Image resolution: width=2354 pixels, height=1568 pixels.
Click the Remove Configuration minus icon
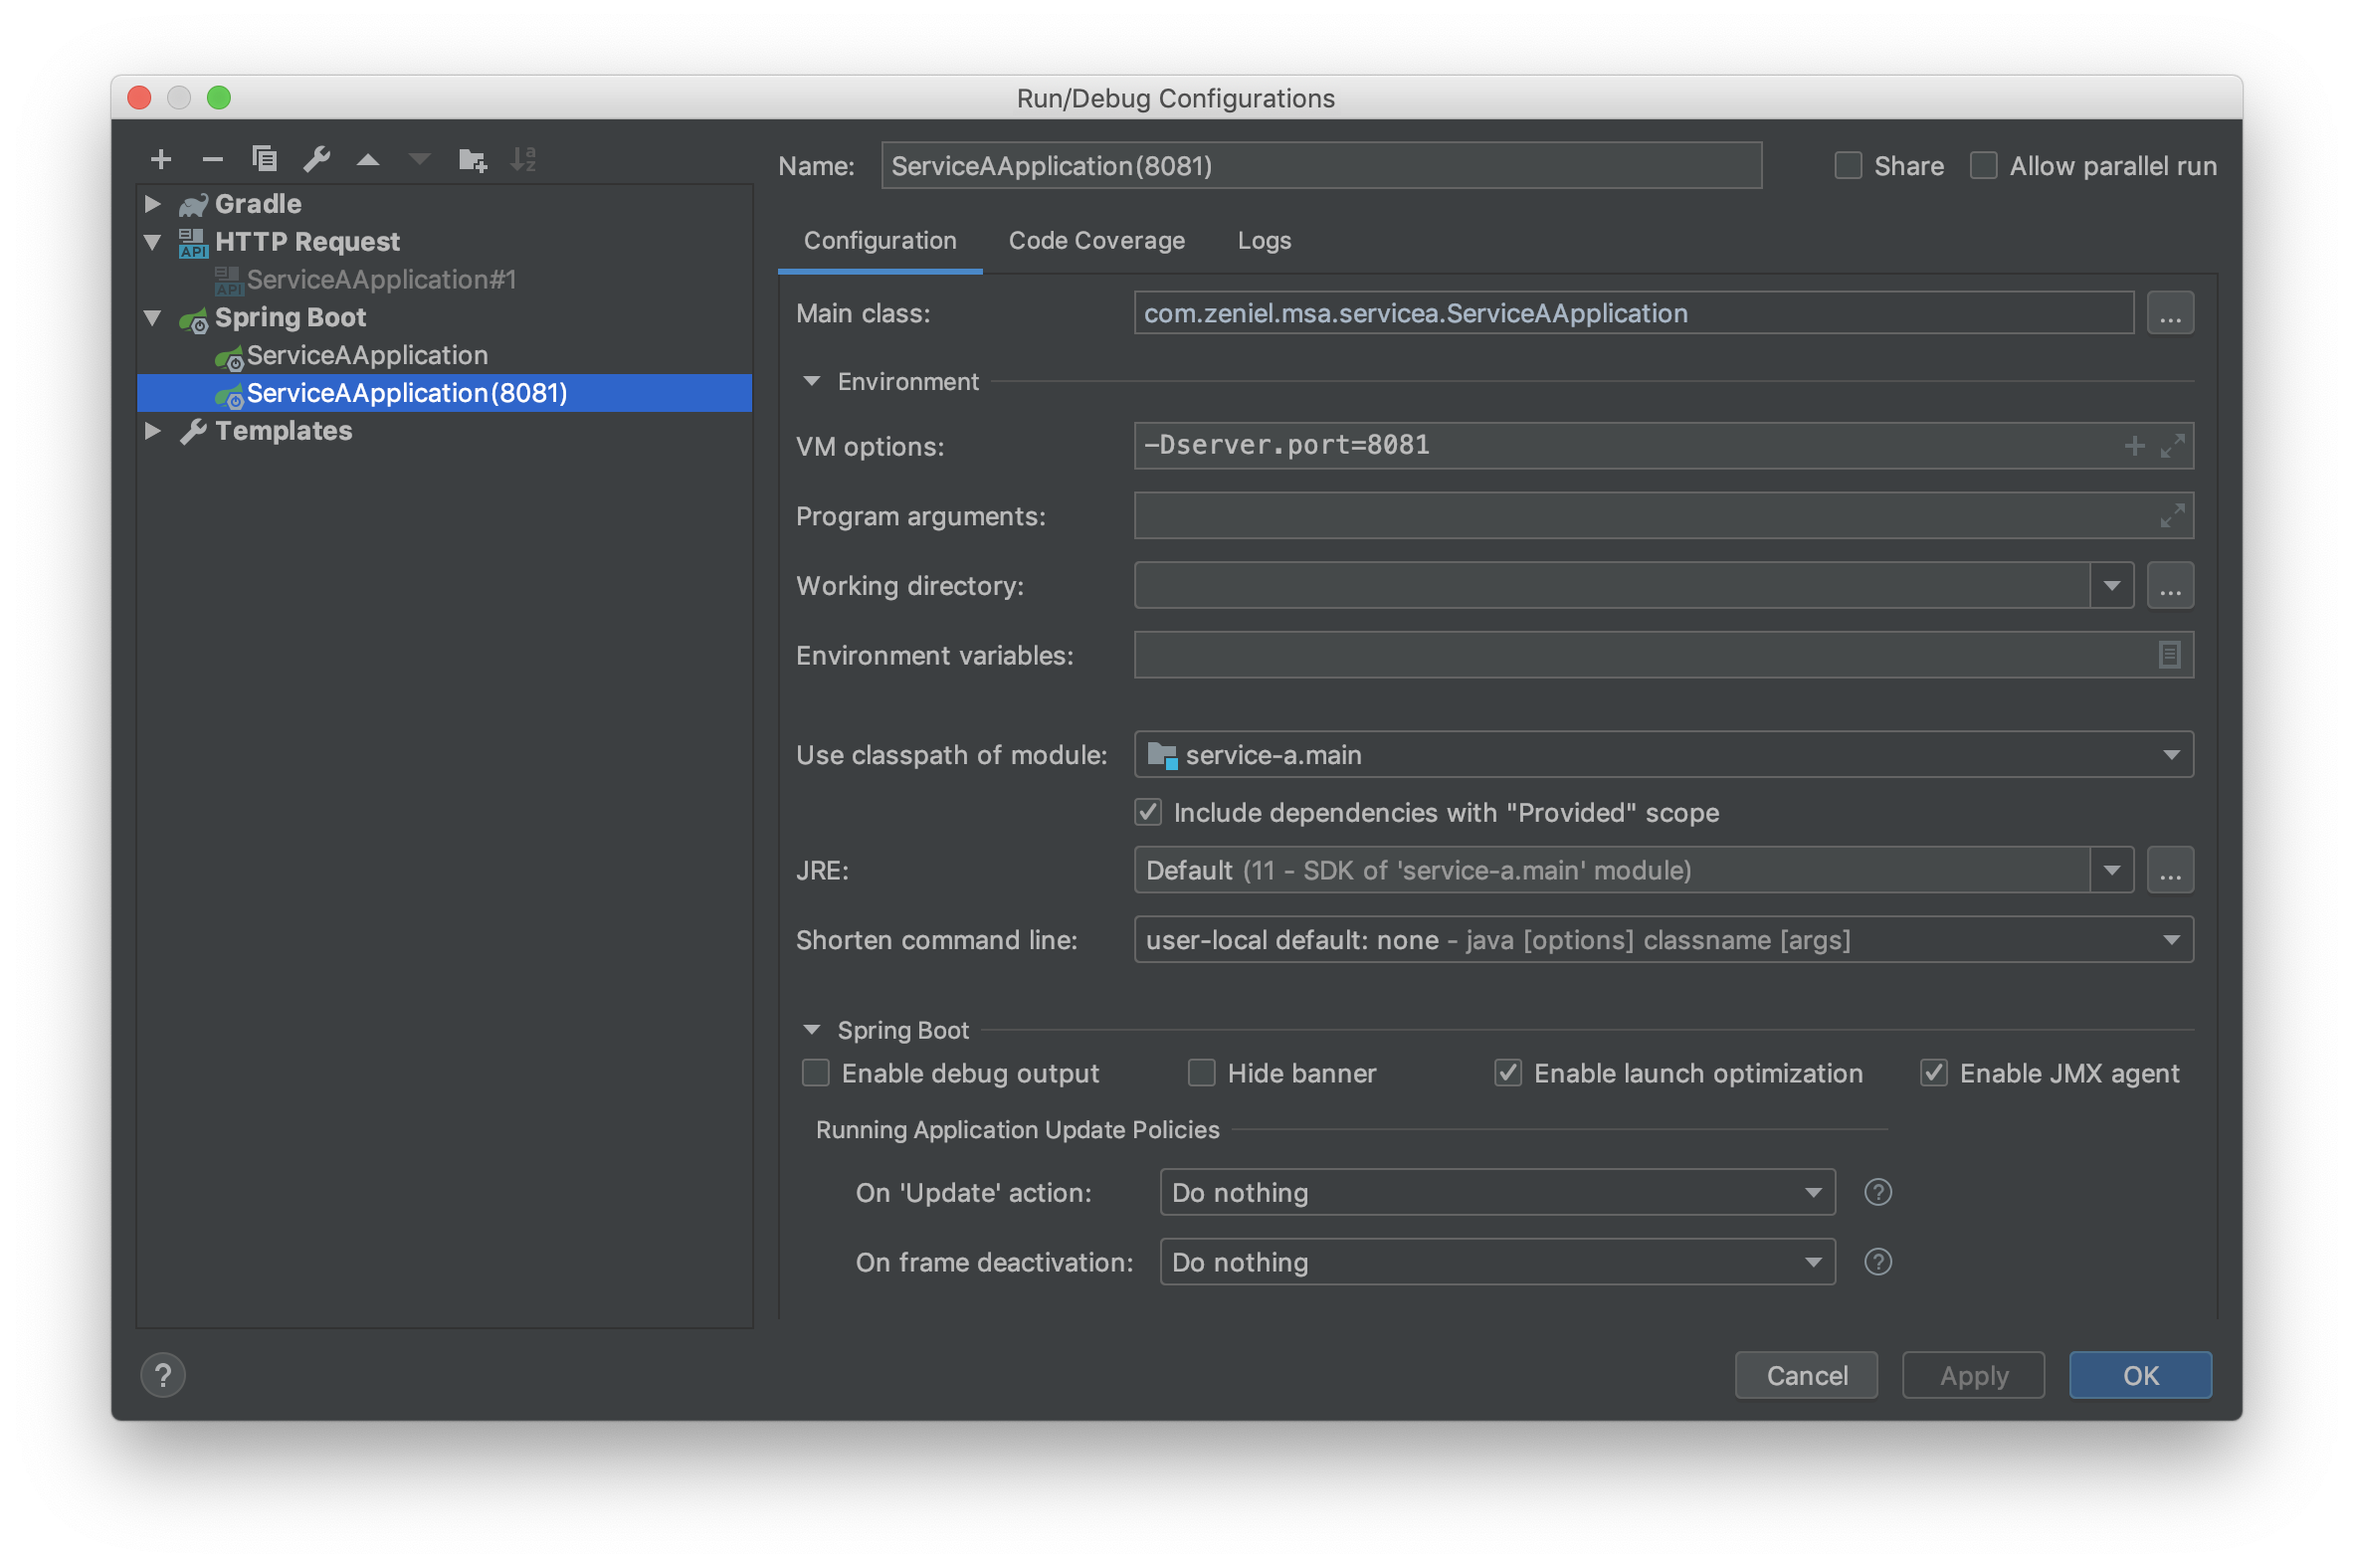[212, 159]
